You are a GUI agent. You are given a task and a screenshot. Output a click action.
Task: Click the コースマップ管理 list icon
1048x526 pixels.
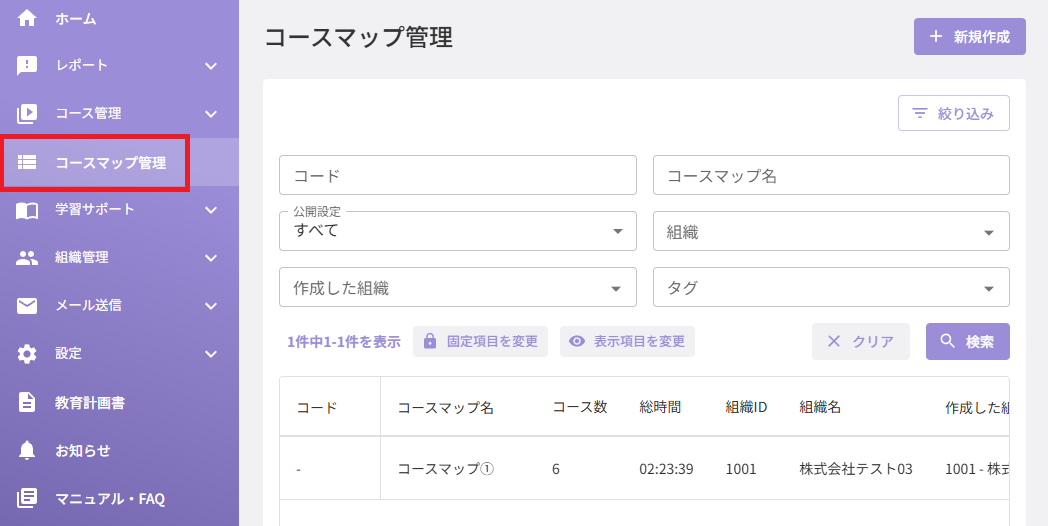(27, 162)
